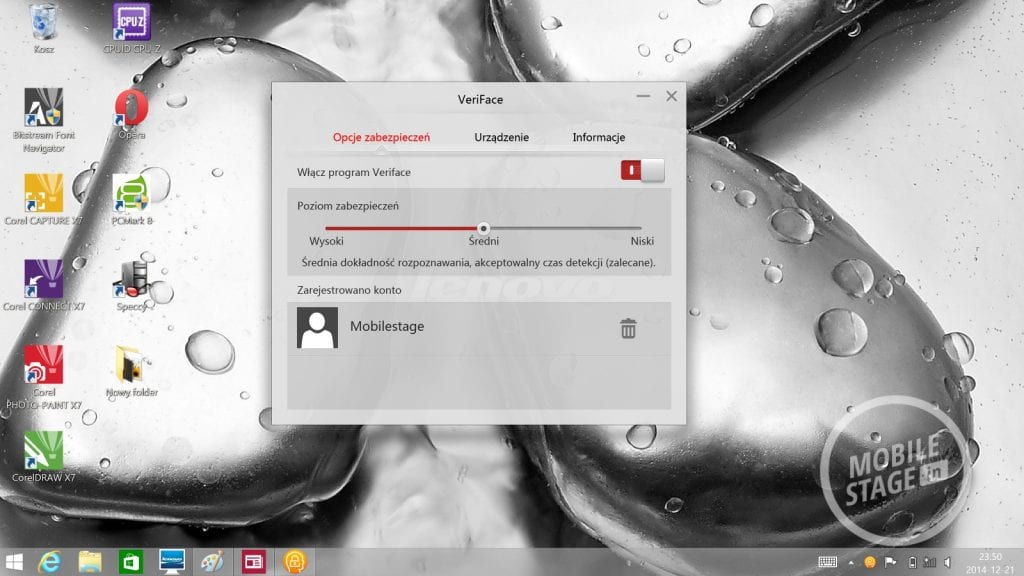The width and height of the screenshot is (1024, 576).
Task: Minimize the VeriFace window
Action: [641, 97]
